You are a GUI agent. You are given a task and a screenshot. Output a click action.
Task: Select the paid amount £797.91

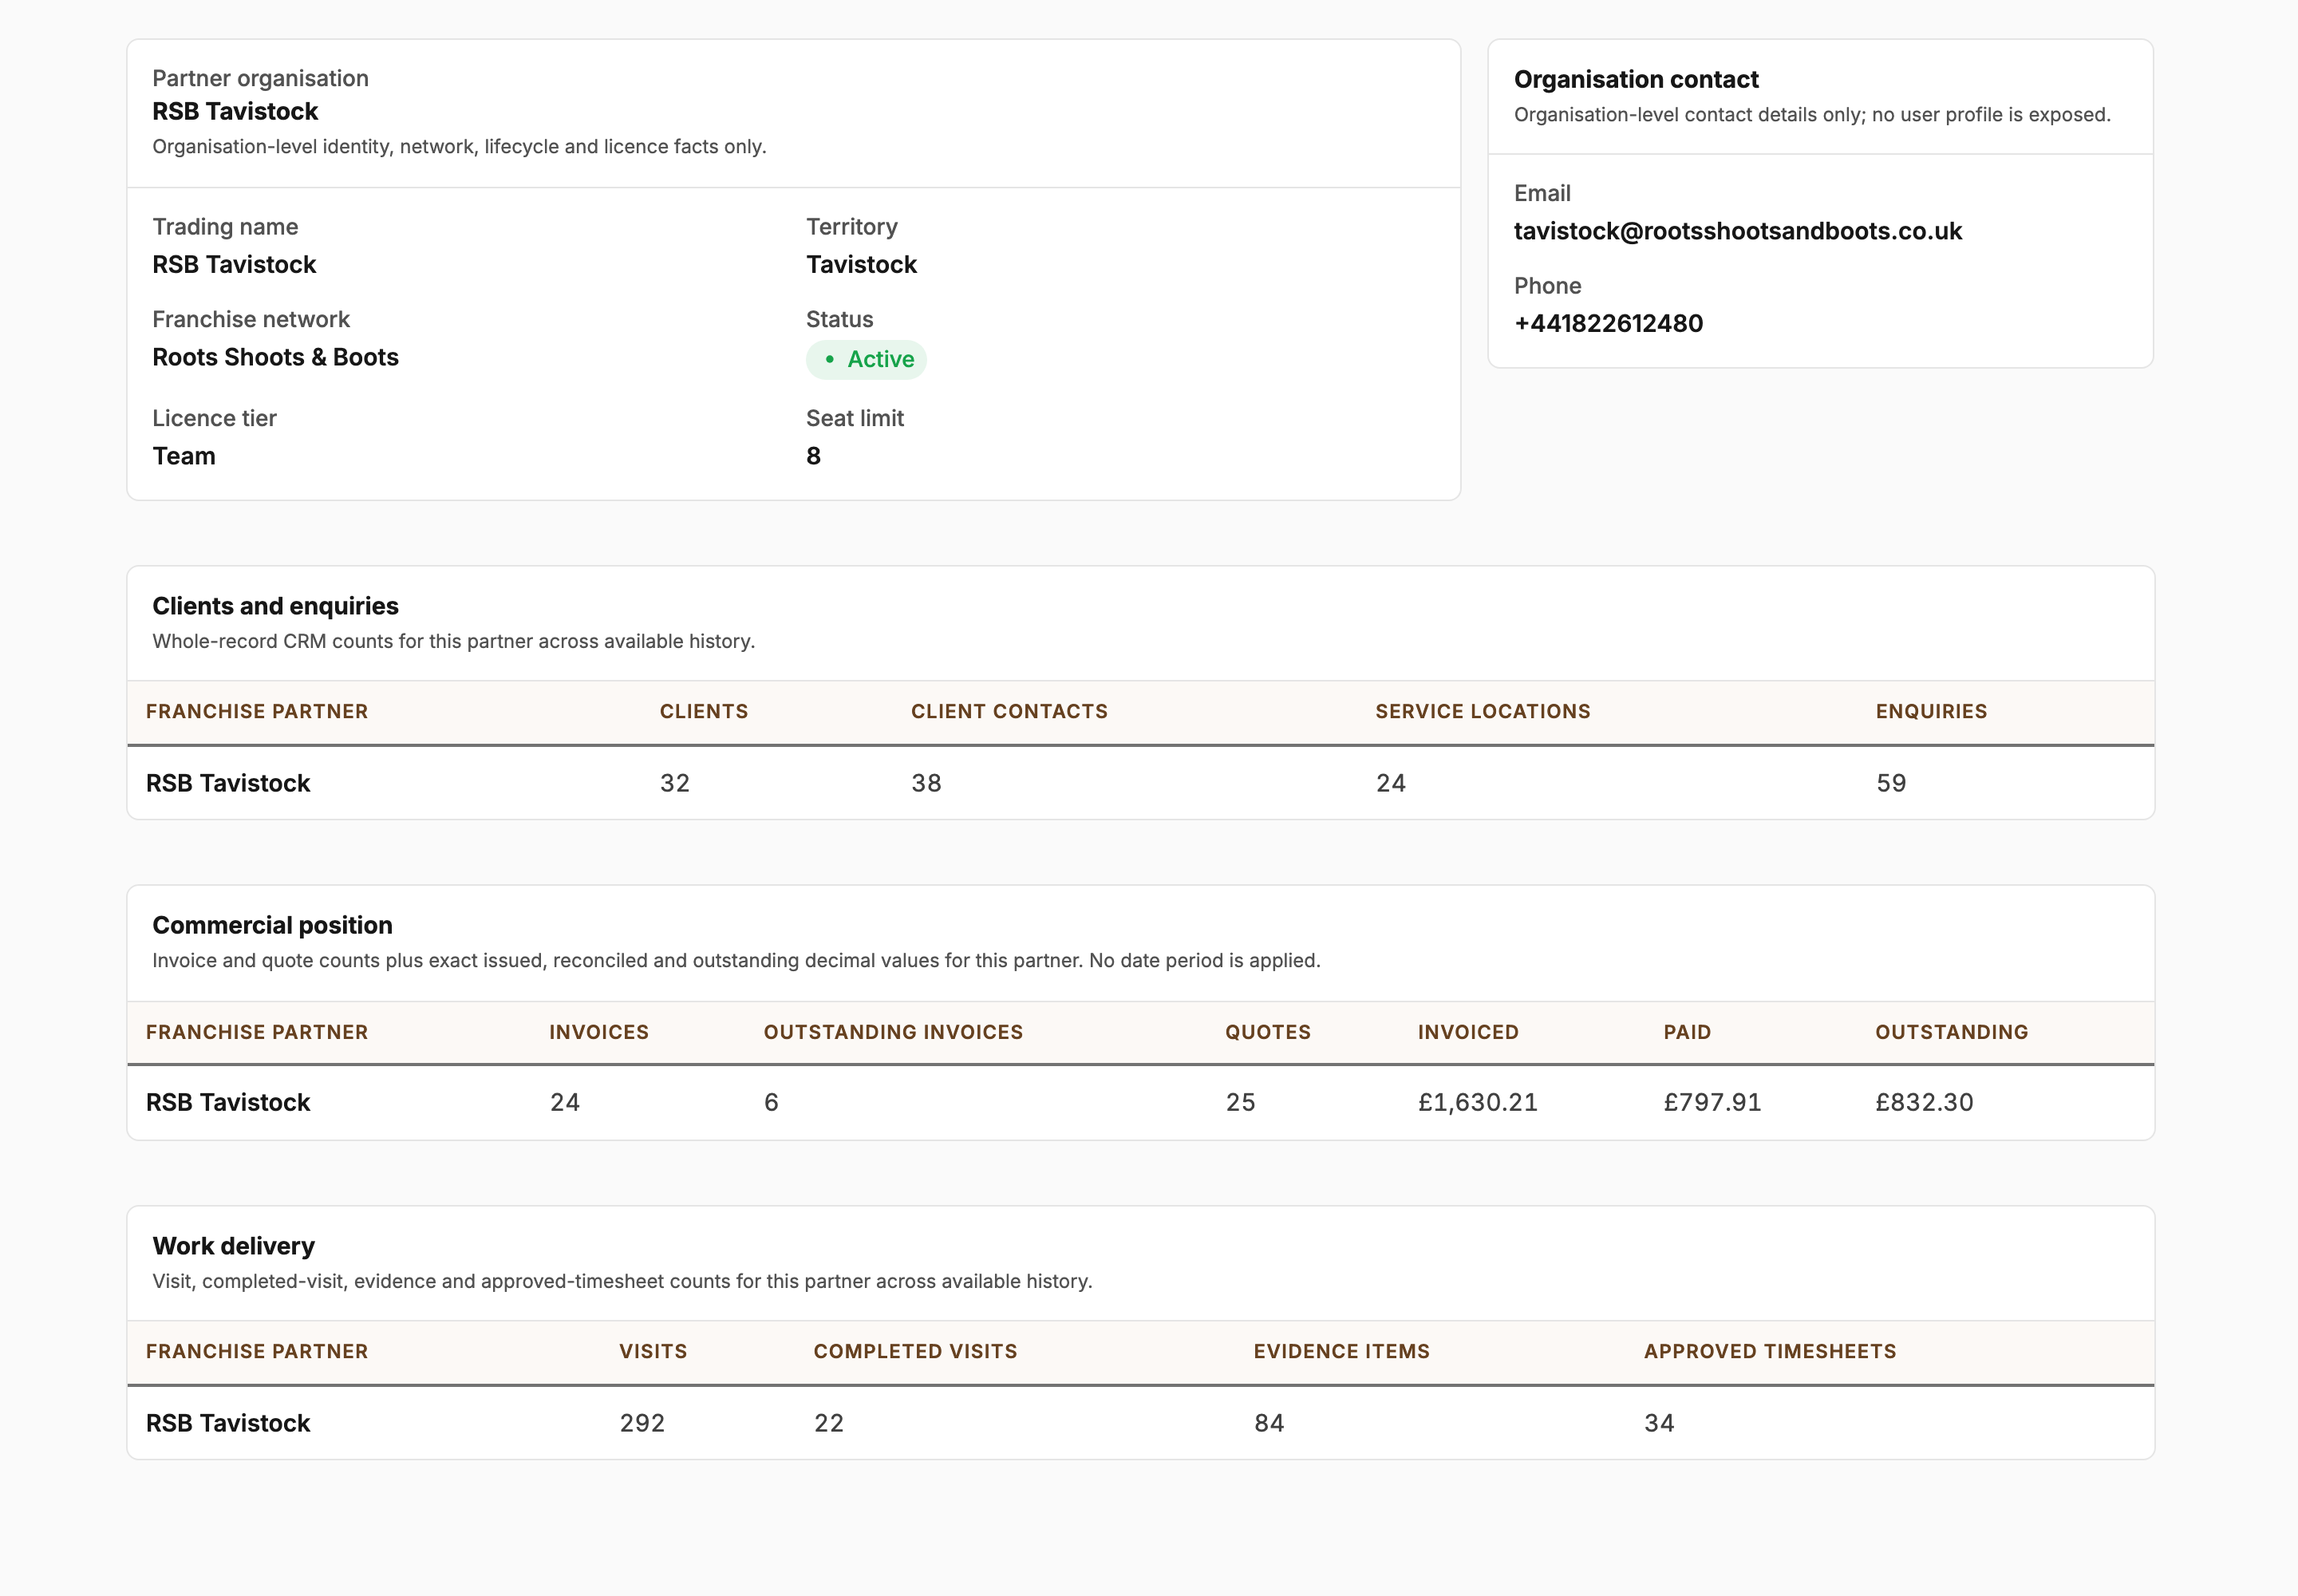tap(1712, 1102)
